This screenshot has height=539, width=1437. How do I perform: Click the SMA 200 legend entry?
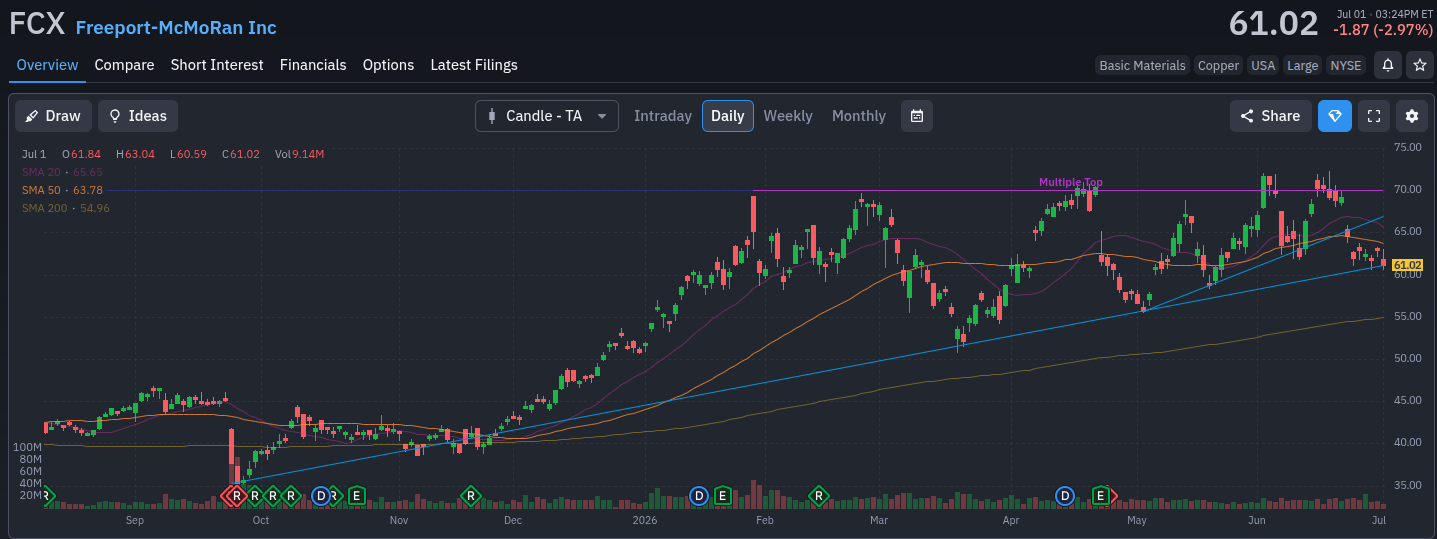click(65, 208)
